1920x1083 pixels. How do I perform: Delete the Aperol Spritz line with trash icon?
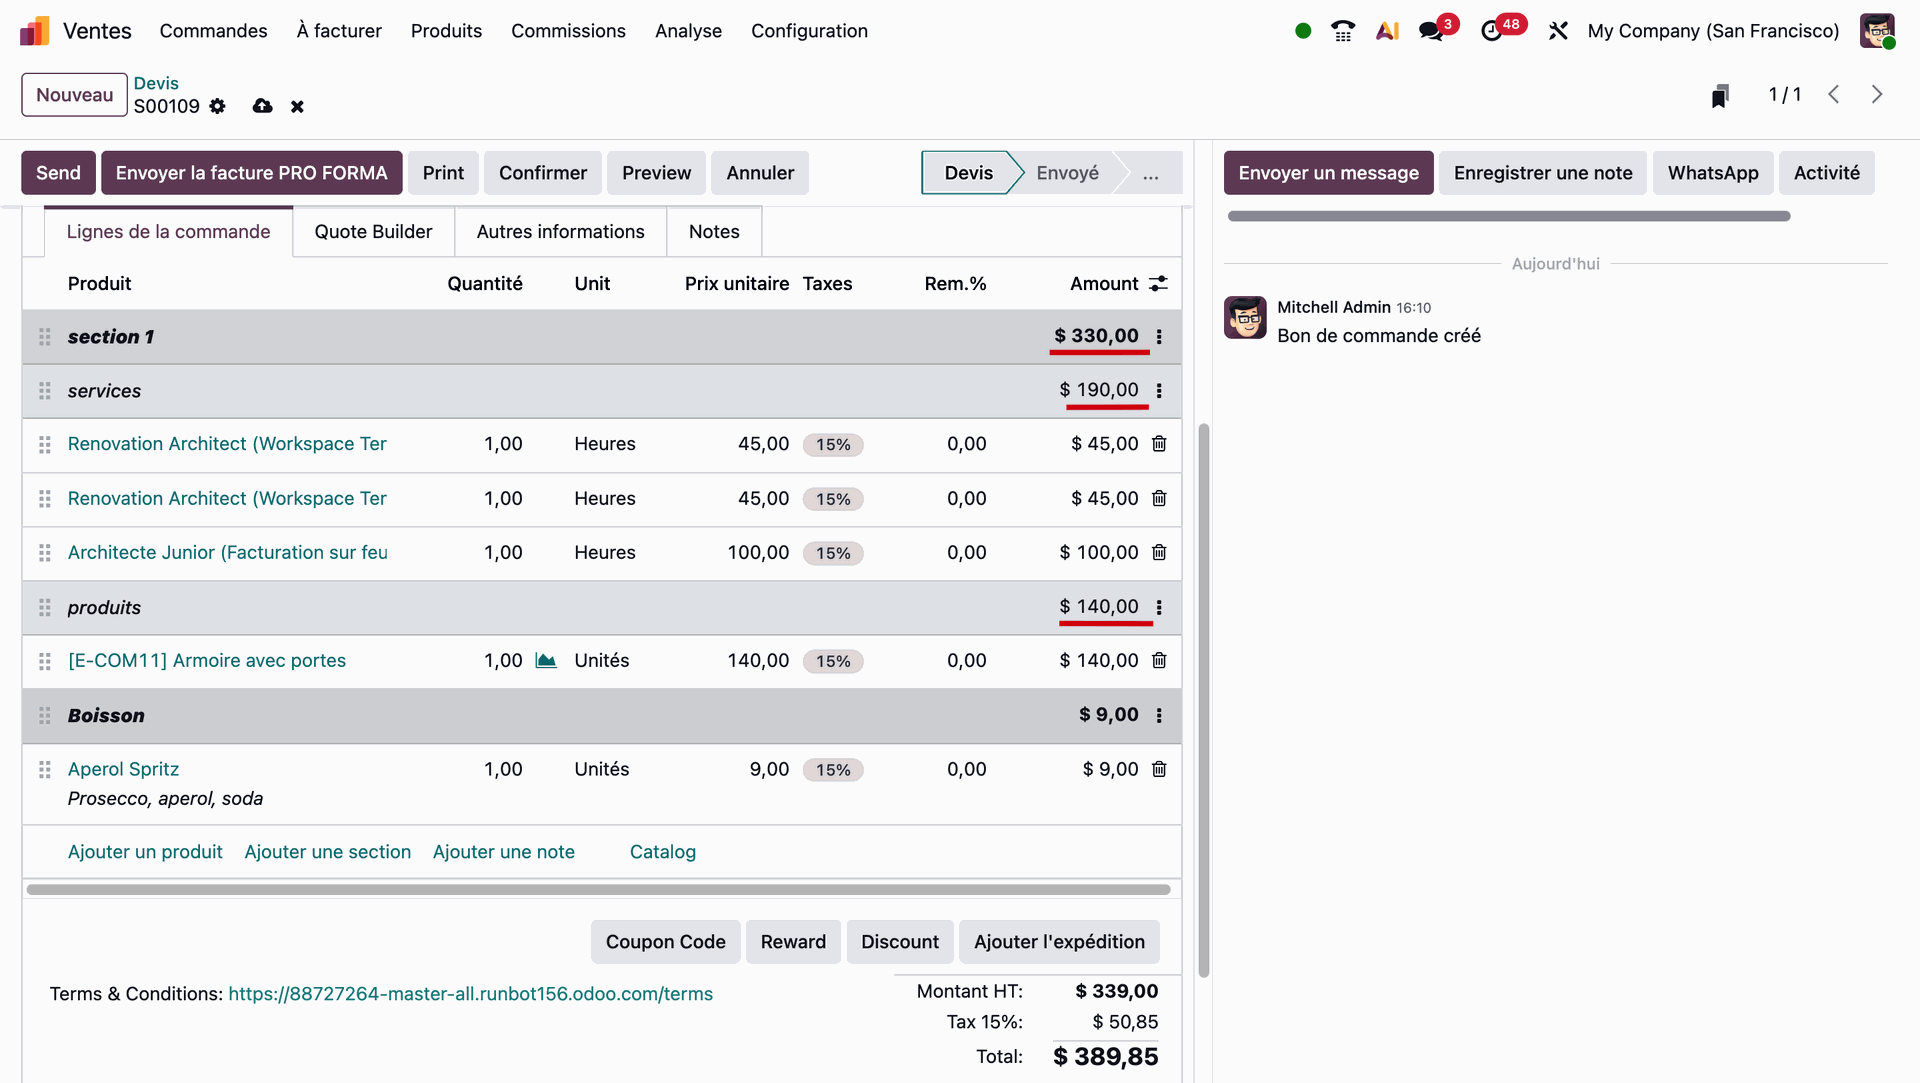click(x=1159, y=769)
